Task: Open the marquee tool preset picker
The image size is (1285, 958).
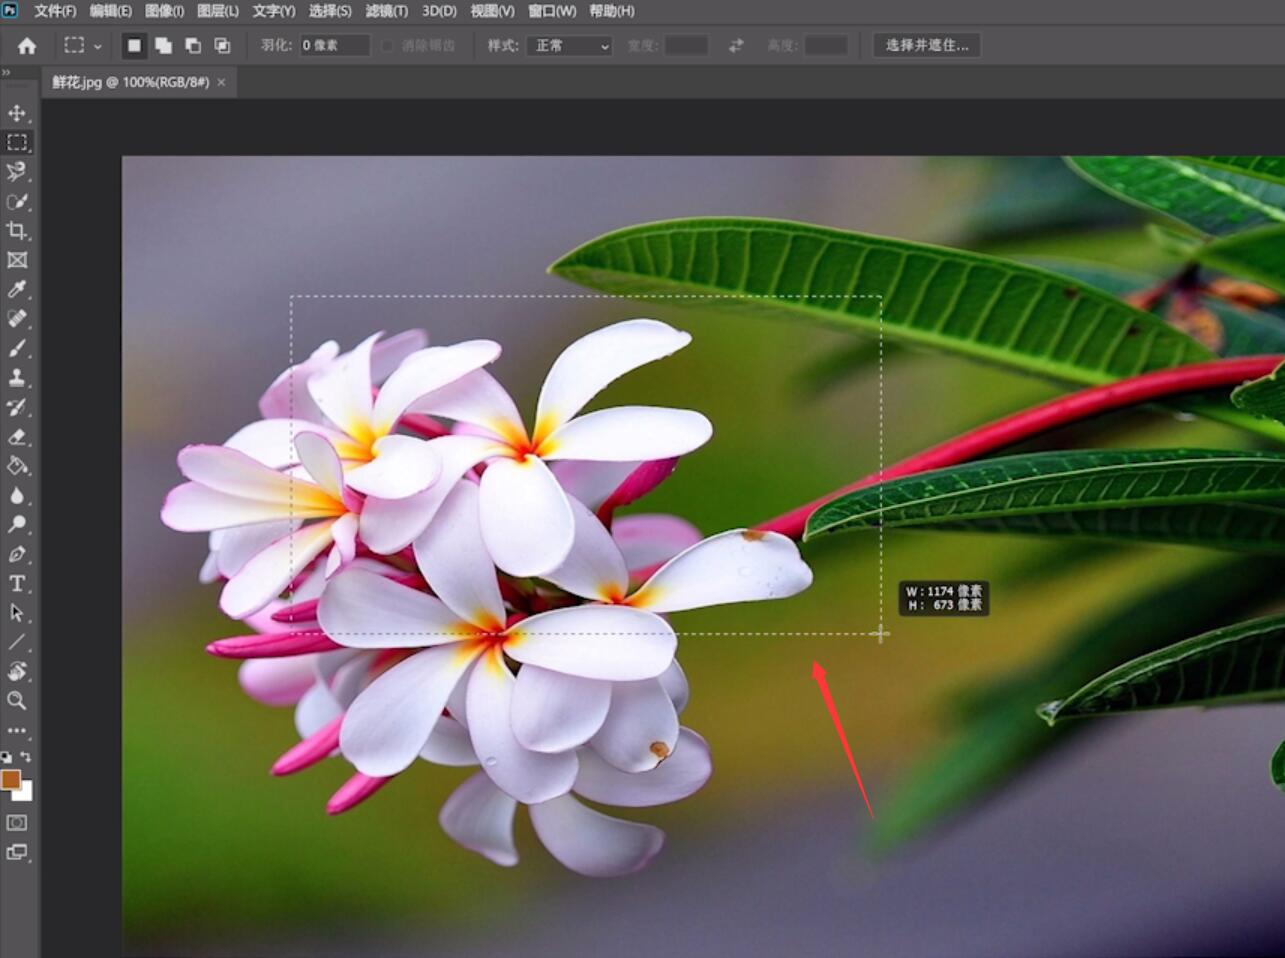Action: click(x=83, y=46)
